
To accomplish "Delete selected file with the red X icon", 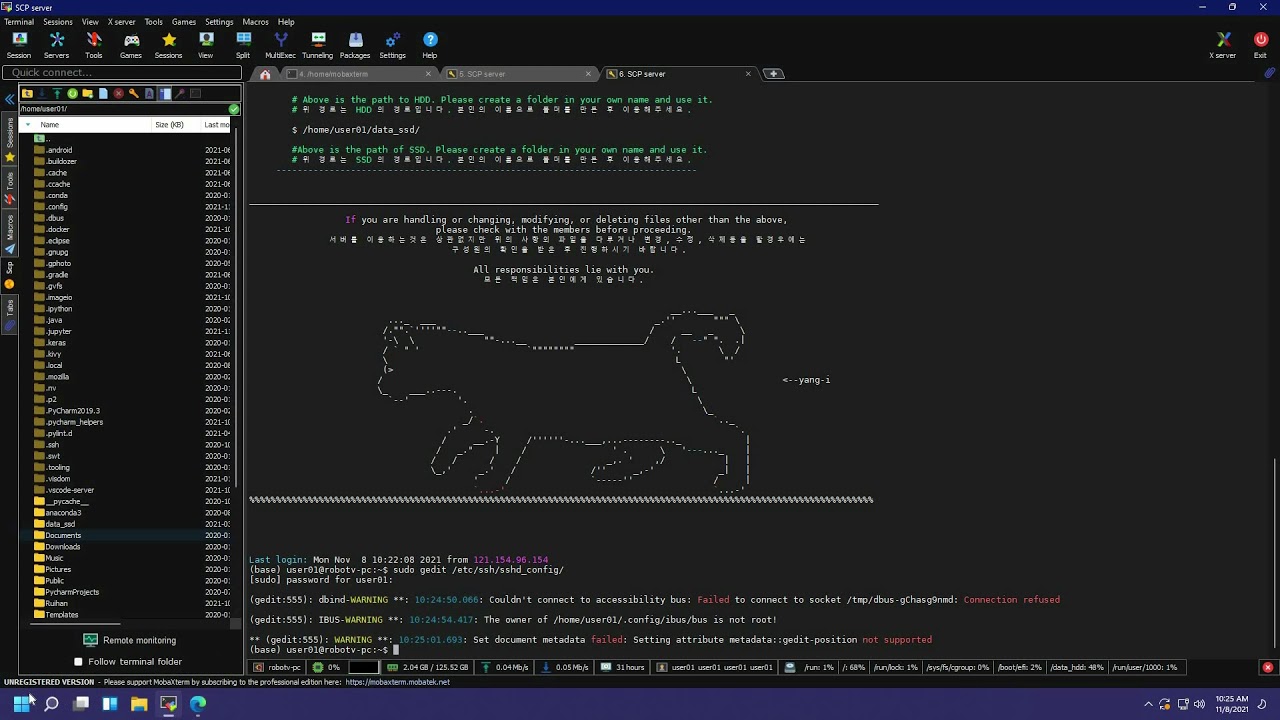I will (118, 93).
